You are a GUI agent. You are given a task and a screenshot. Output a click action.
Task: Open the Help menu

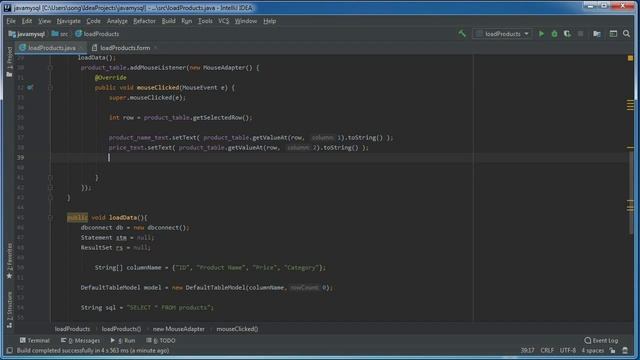tap(269, 21)
